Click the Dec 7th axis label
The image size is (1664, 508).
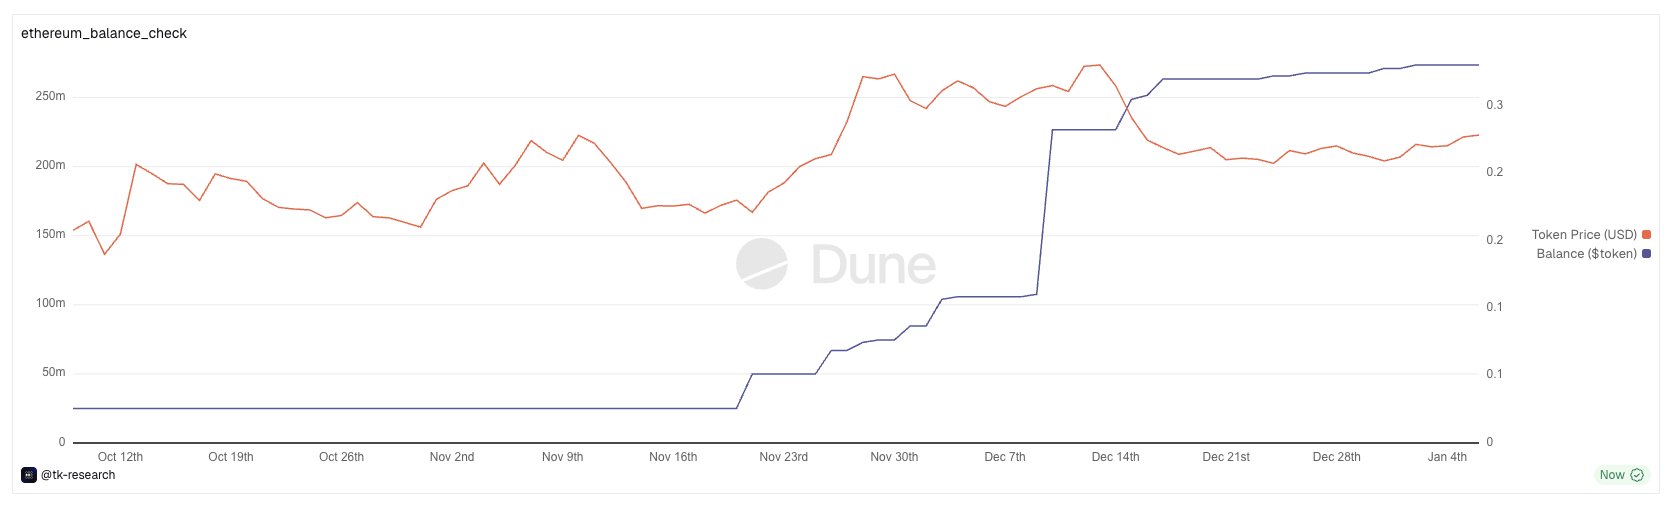click(x=1004, y=457)
